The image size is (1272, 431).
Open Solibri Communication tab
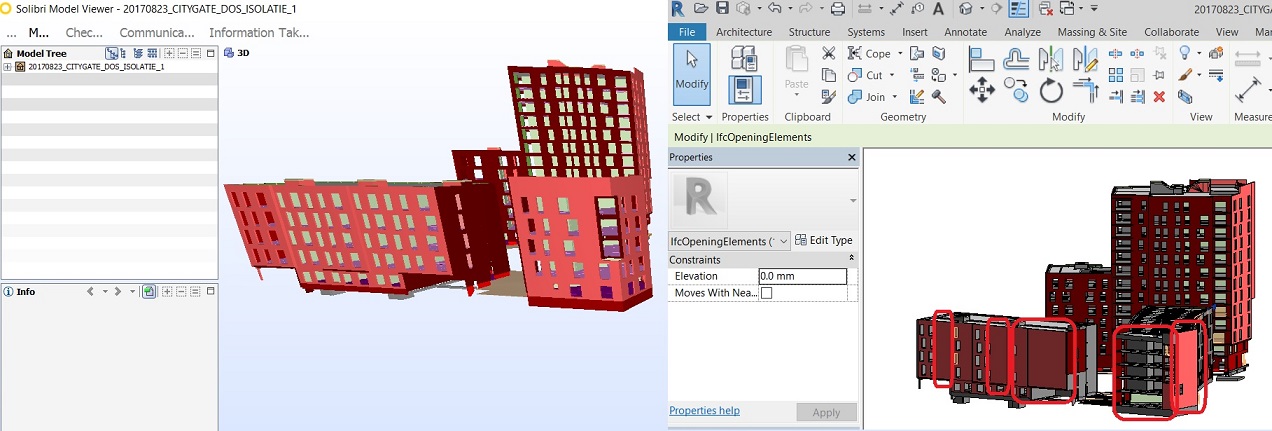tap(157, 32)
